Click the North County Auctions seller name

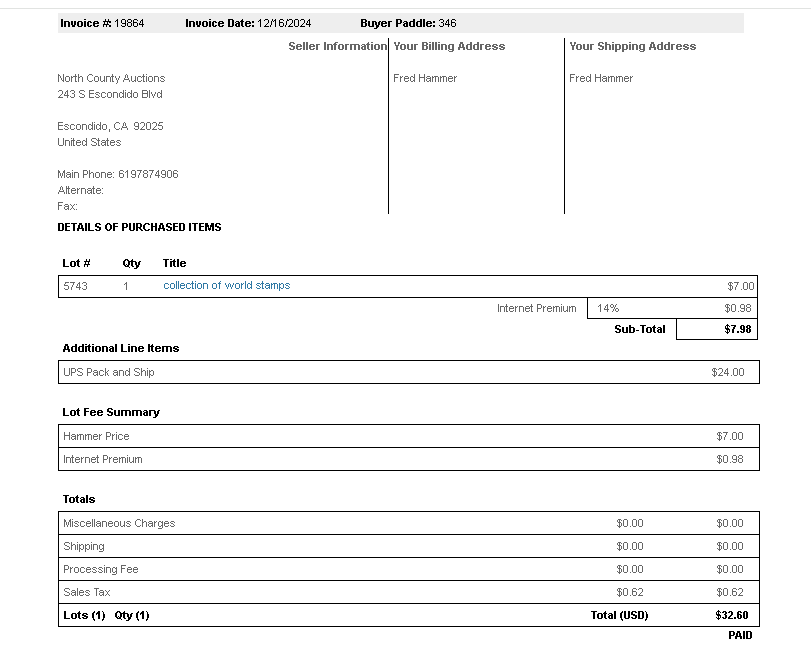111,78
